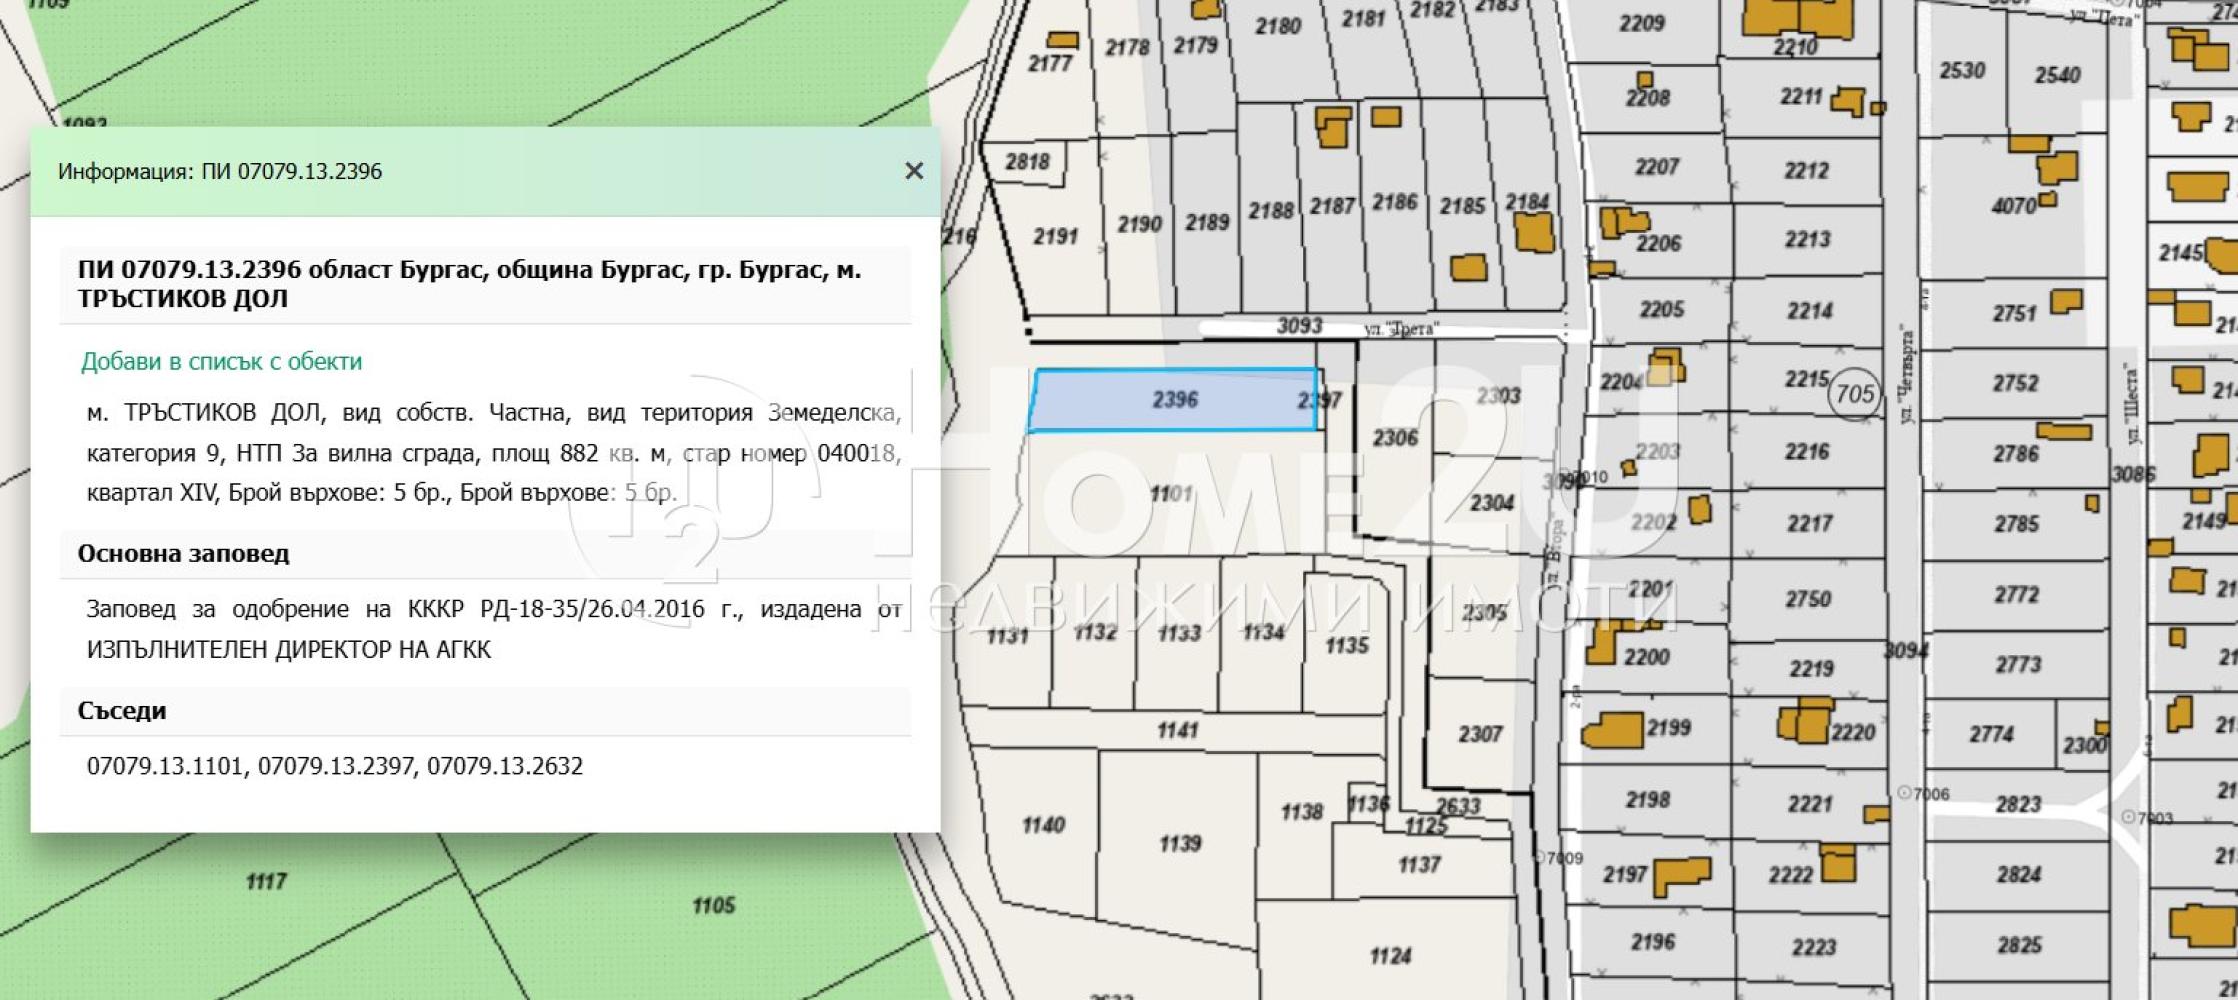This screenshot has height=1000, width=2238.
Task: Click parcel 1140 on the map
Action: coord(1042,826)
